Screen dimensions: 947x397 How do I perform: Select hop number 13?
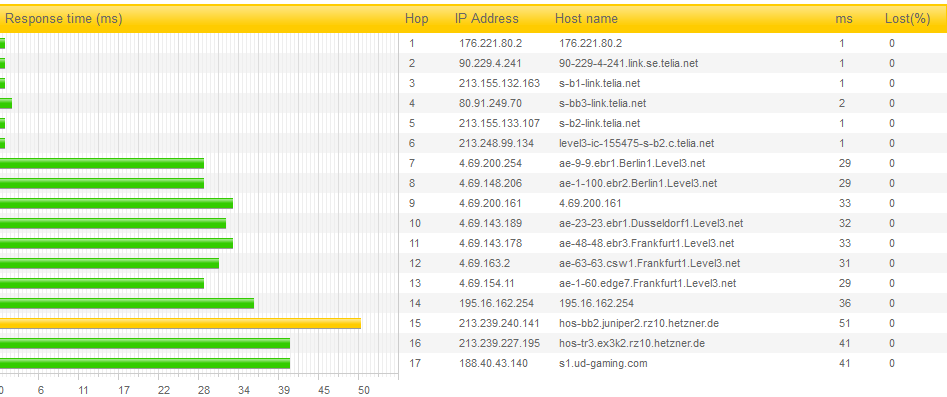414,283
